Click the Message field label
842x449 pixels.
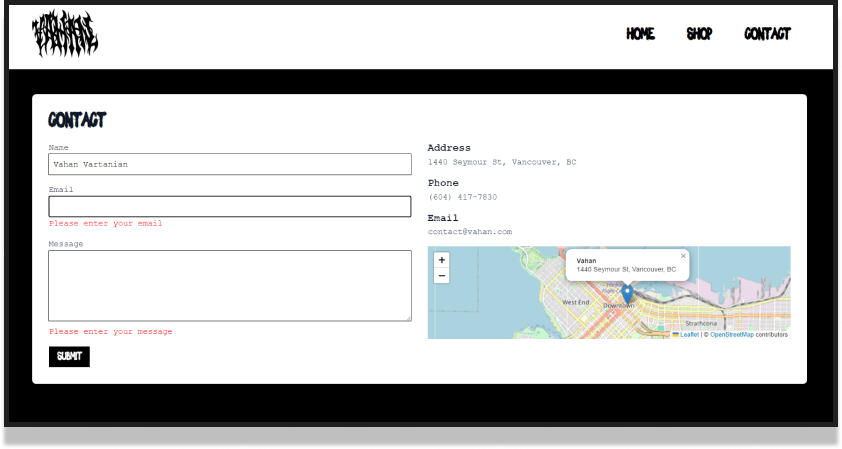(66, 244)
